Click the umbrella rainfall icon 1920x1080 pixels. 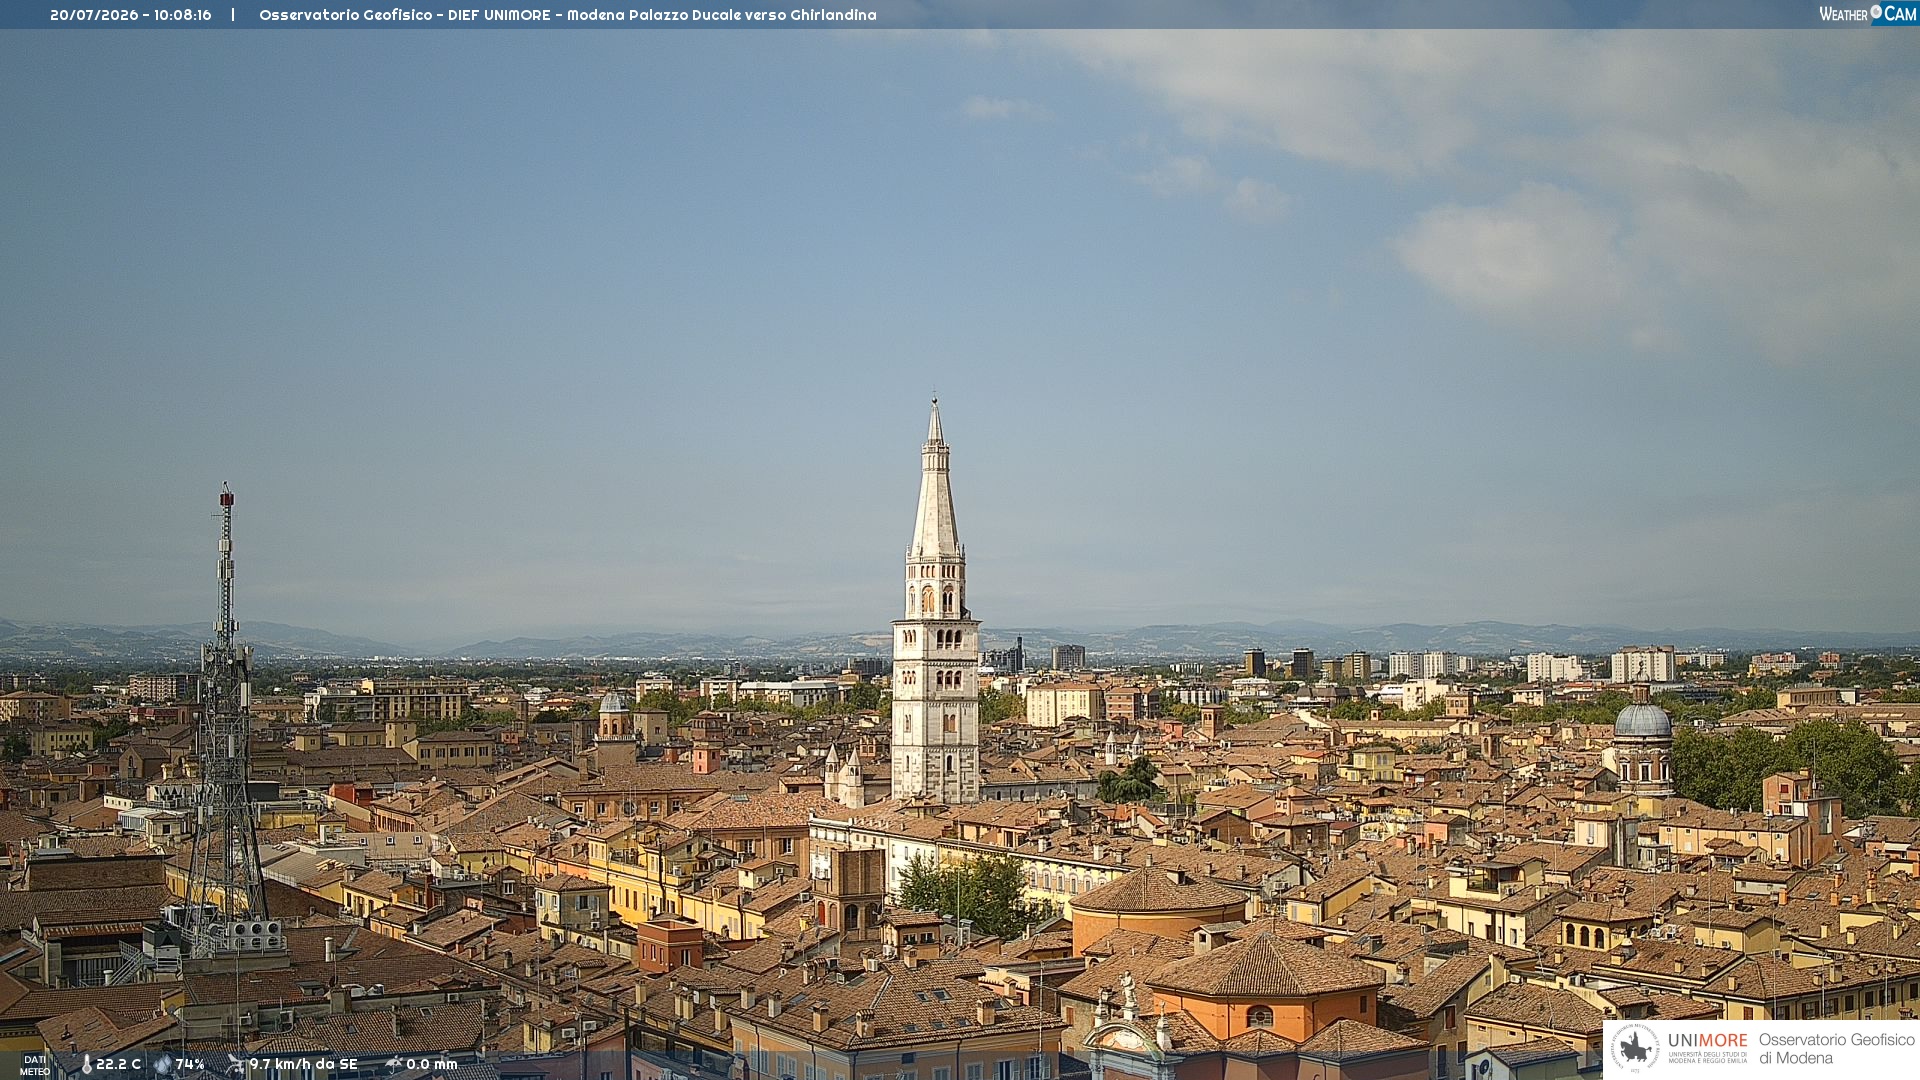point(394,1065)
